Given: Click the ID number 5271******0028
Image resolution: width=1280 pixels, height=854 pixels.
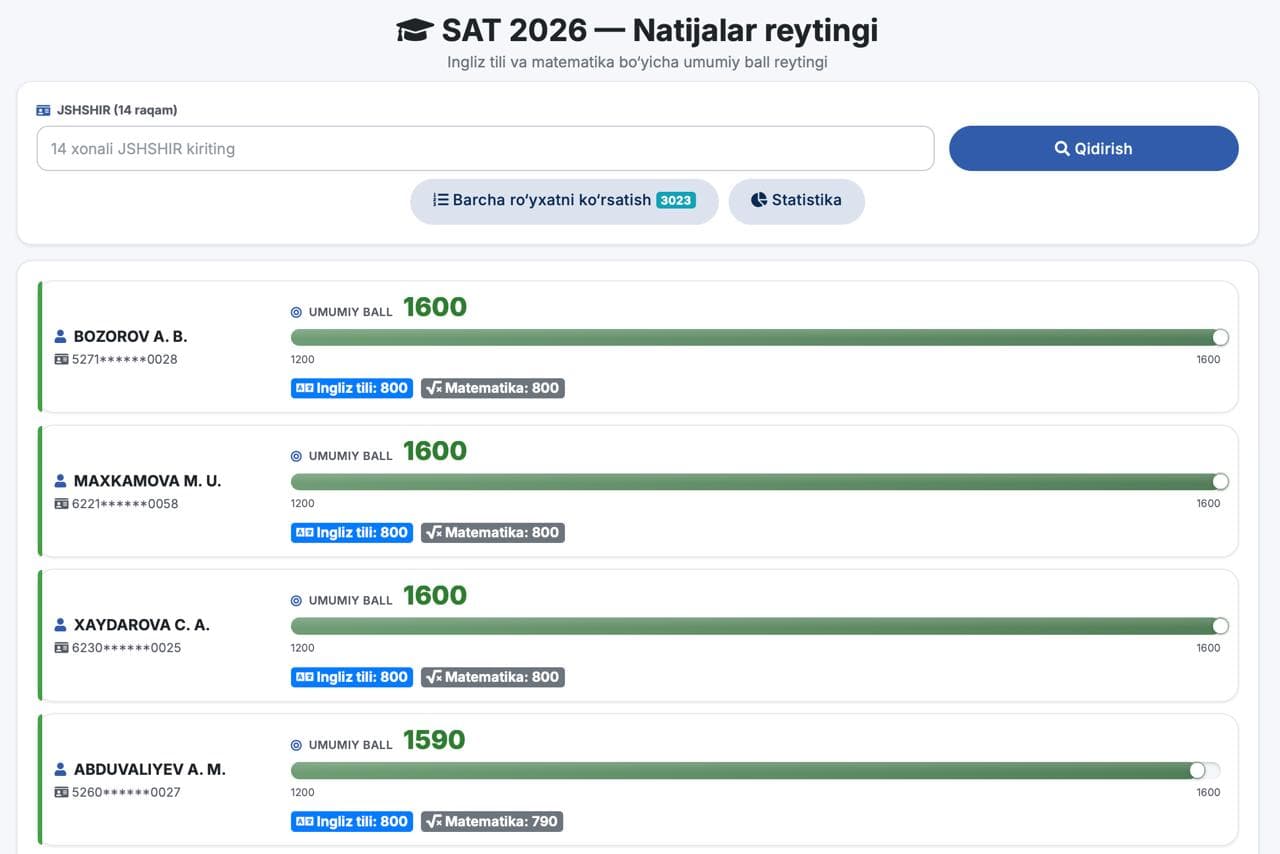Looking at the screenshot, I should 125,359.
